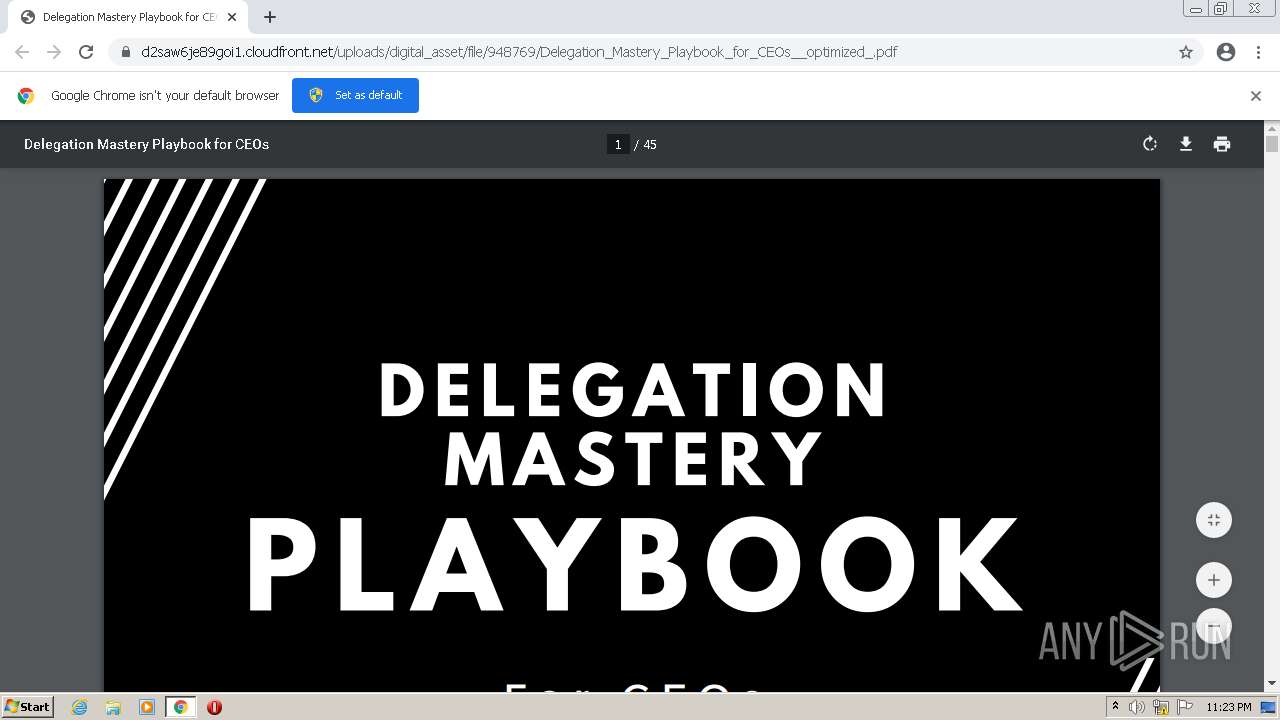1280x720 pixels.
Task: Click the total page count 45
Action: tap(650, 145)
